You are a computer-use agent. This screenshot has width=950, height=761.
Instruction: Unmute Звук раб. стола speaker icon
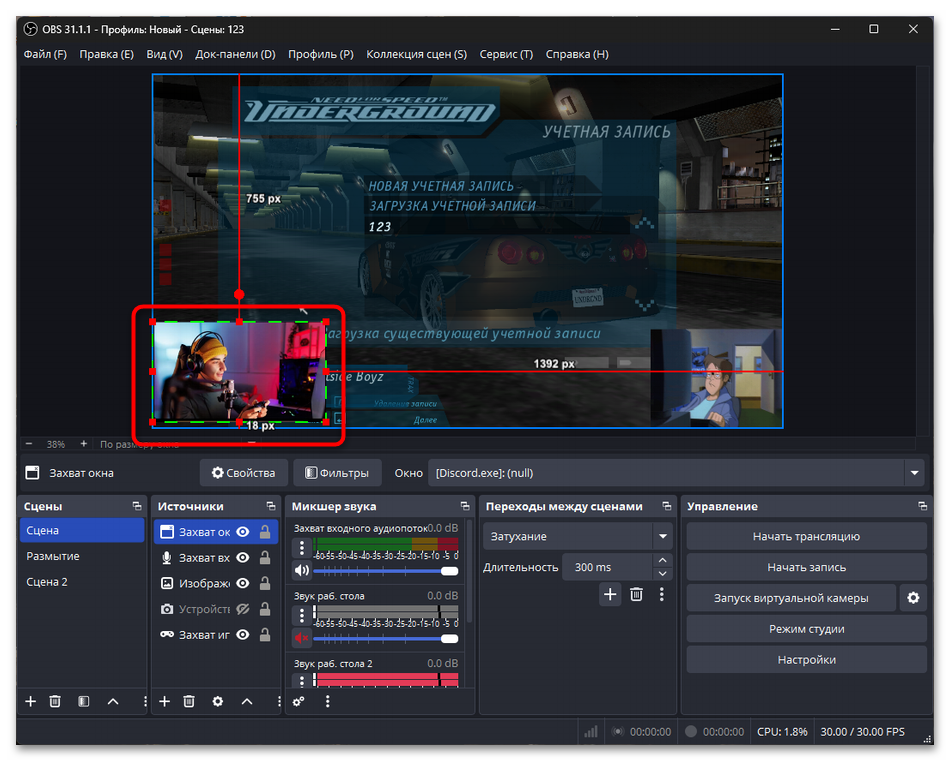point(301,637)
